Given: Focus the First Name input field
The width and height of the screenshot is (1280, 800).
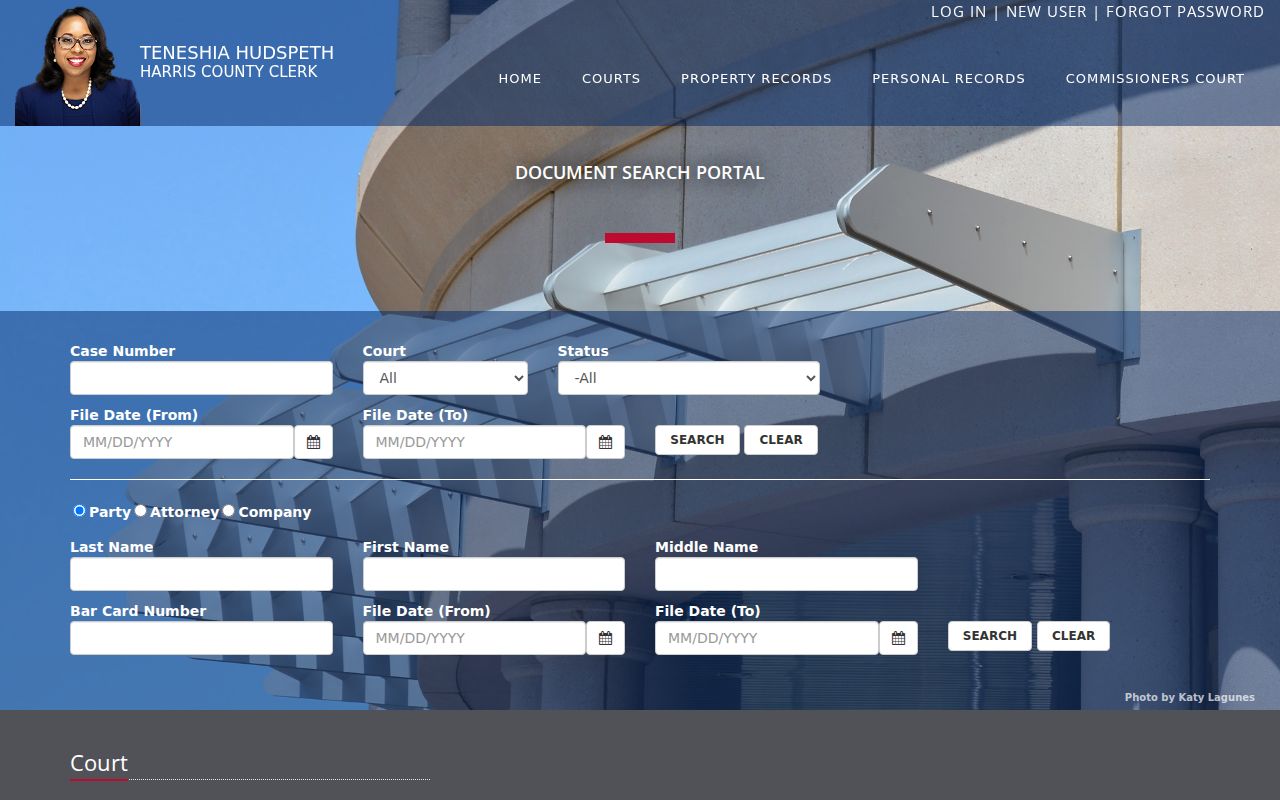Looking at the screenshot, I should tap(494, 574).
